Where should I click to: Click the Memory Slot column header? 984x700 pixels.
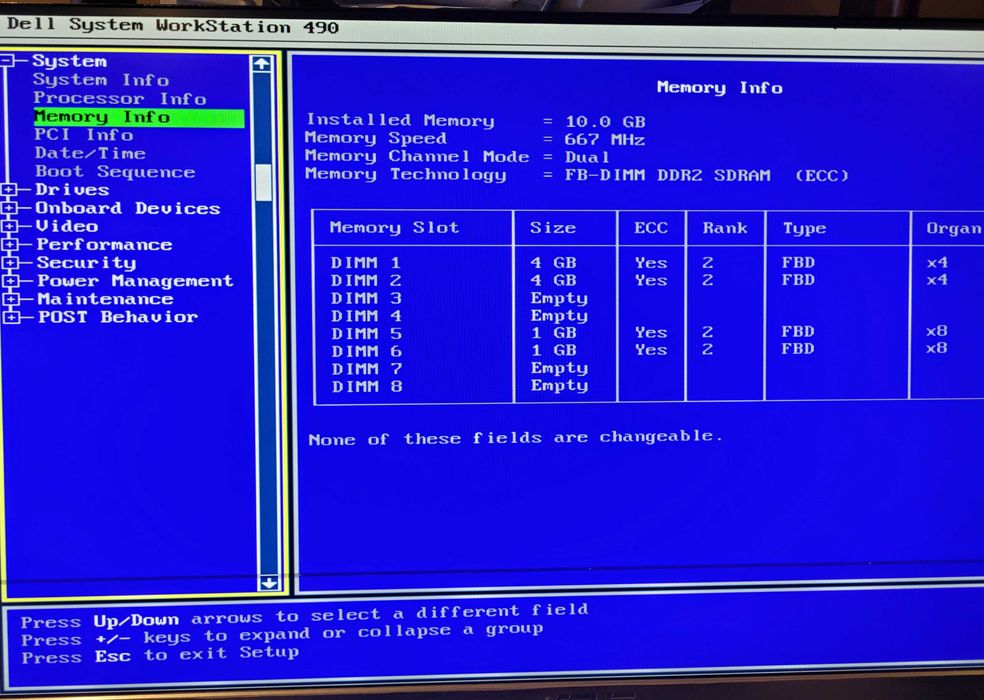pyautogui.click(x=394, y=227)
